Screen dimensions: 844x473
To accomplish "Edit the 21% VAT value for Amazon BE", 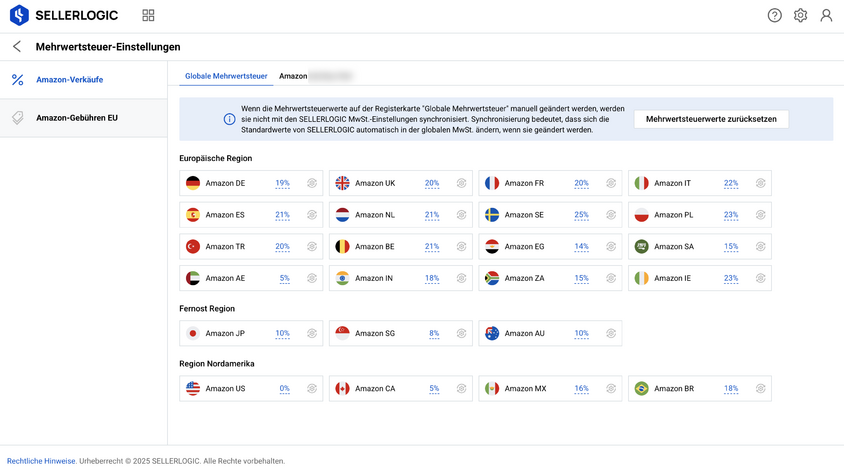I will point(432,247).
